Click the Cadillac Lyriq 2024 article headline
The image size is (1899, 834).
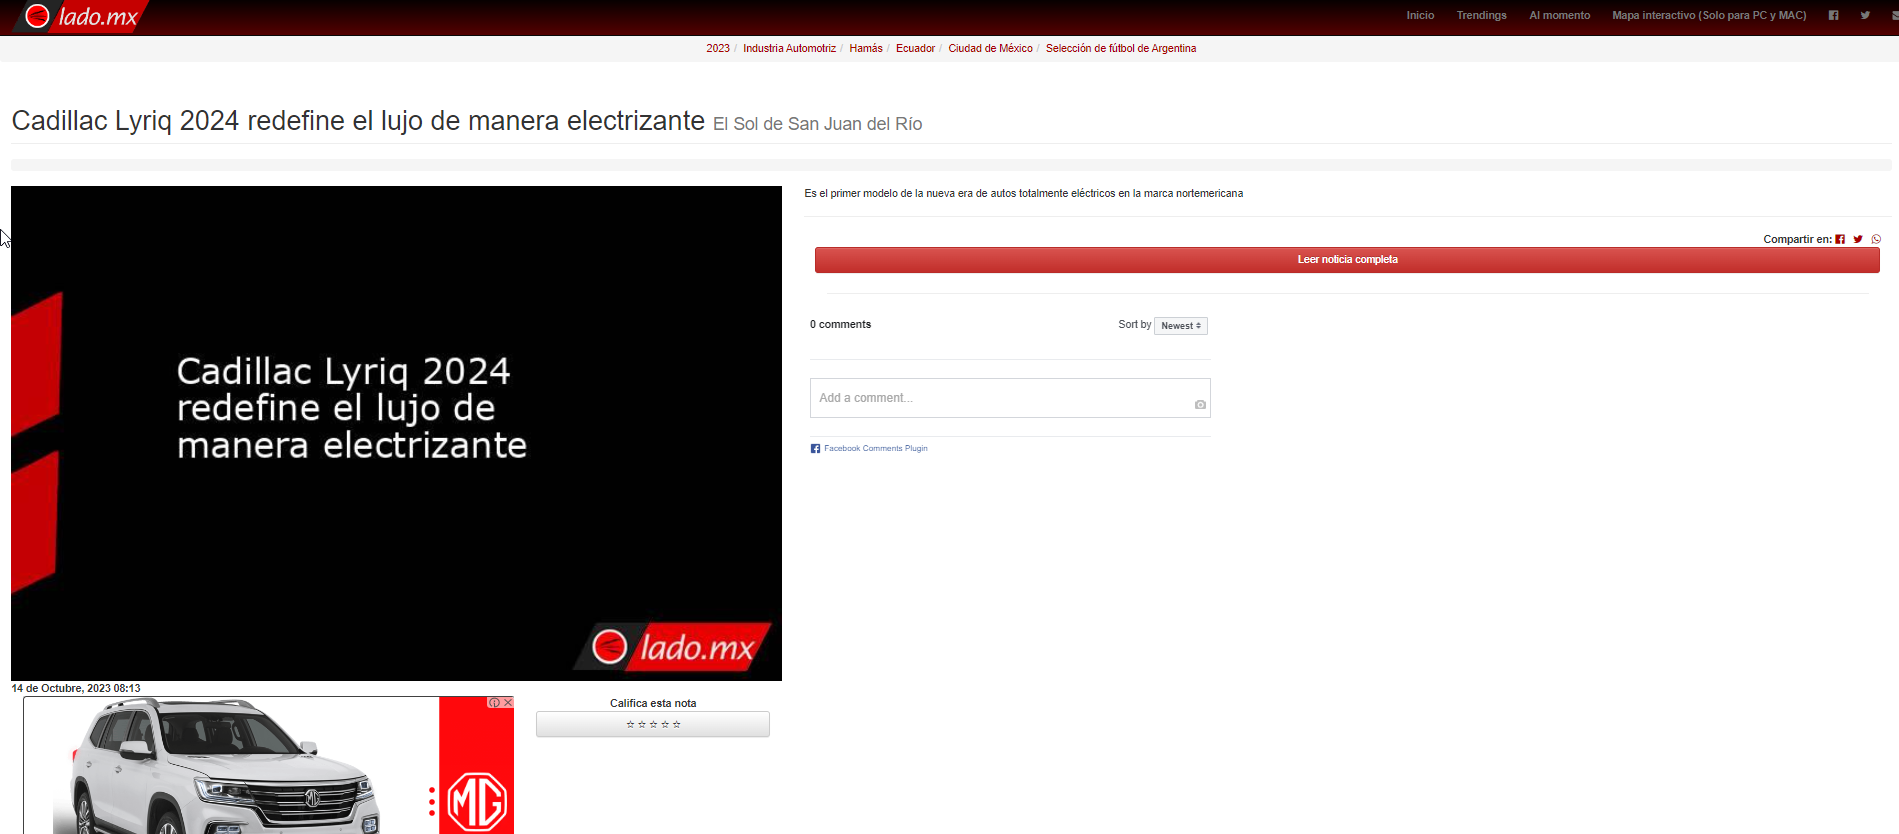pyautogui.click(x=358, y=121)
